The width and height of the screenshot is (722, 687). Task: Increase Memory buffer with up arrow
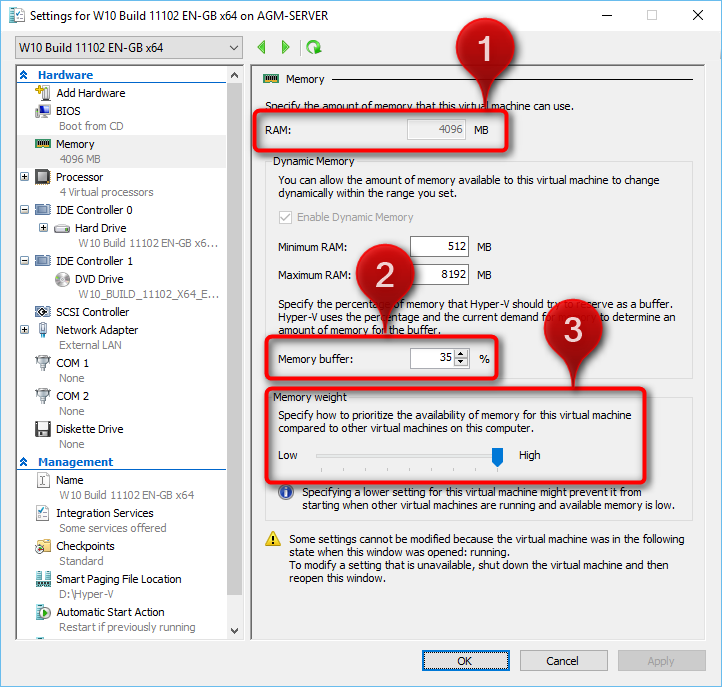(461, 354)
